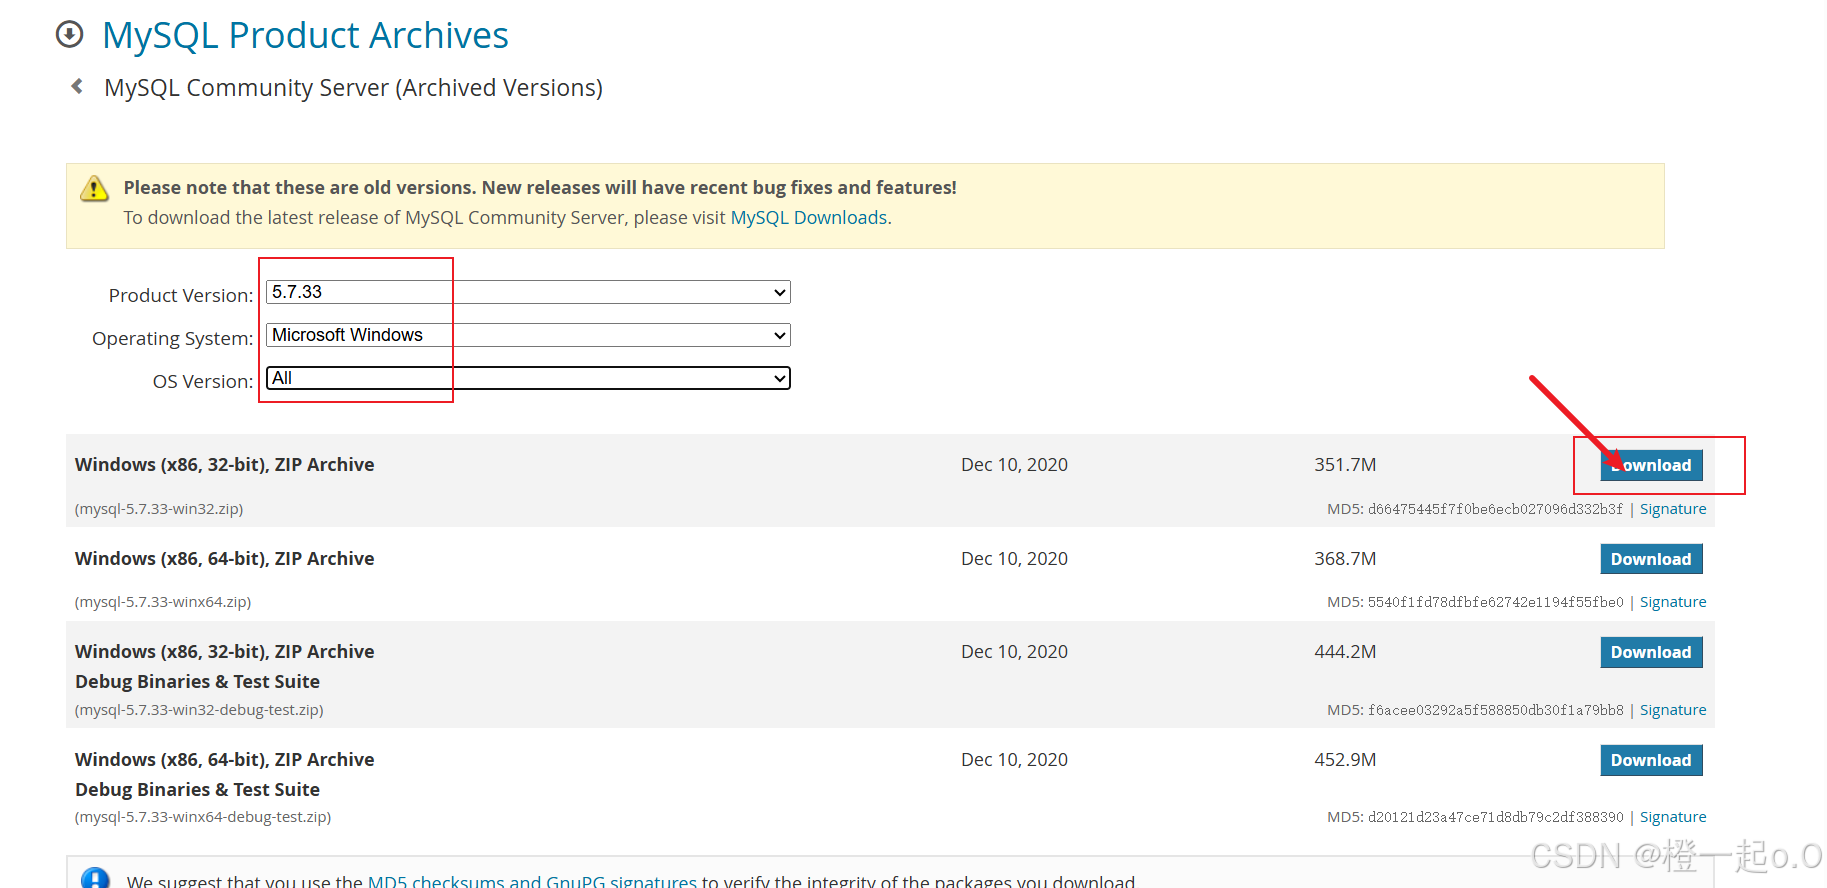The height and width of the screenshot is (888, 1827).
Task: Select the filename text (mysql-5.7.33-win32.zip)
Action: tap(159, 509)
